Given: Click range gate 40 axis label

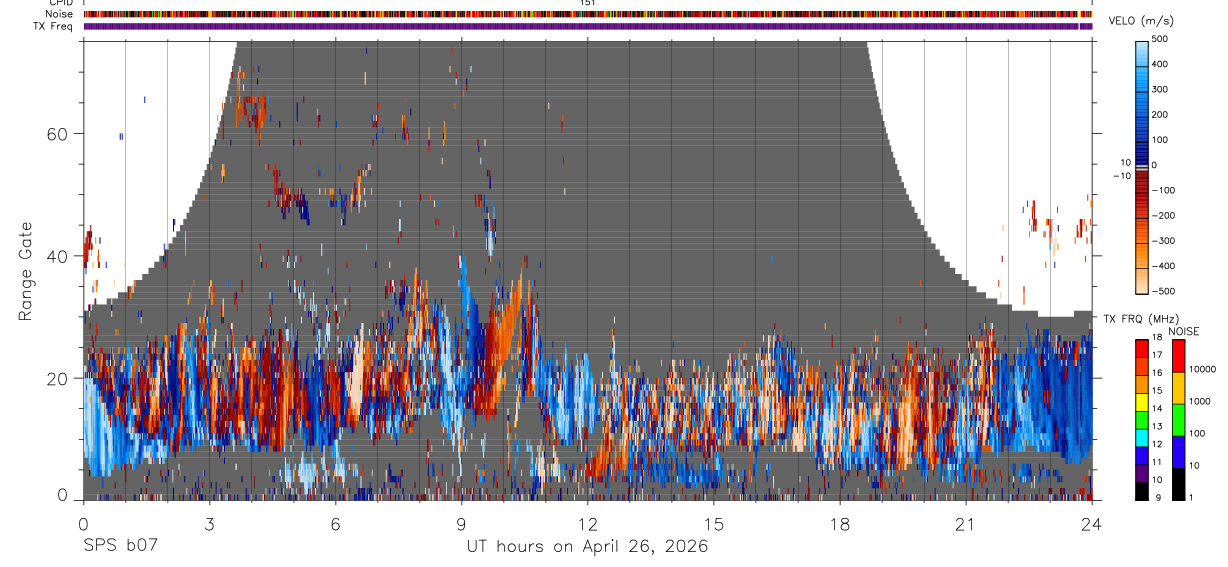Looking at the screenshot, I should [x=56, y=256].
